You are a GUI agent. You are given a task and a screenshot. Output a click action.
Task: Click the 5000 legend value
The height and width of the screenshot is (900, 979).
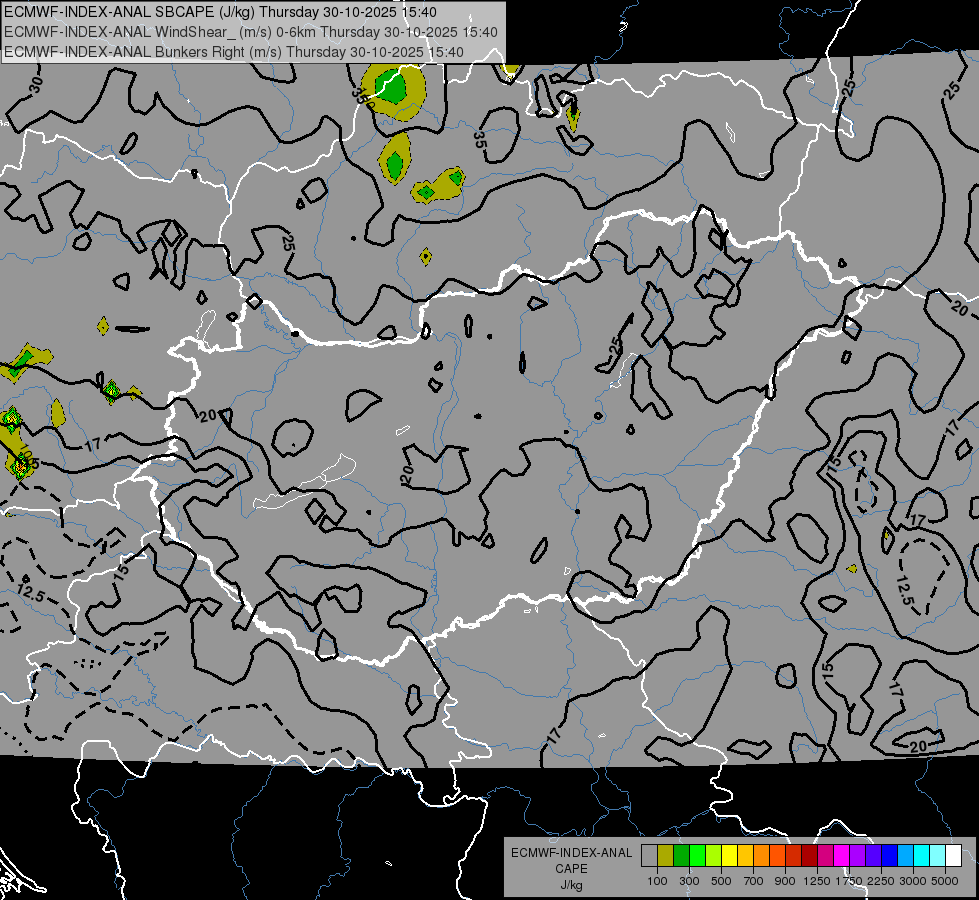pos(945,881)
